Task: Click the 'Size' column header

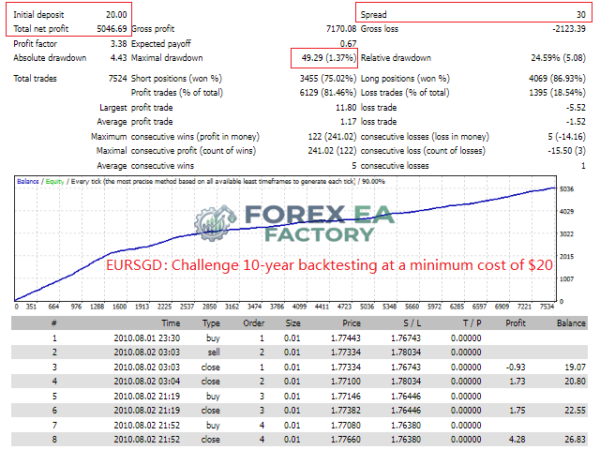Action: coord(293,323)
